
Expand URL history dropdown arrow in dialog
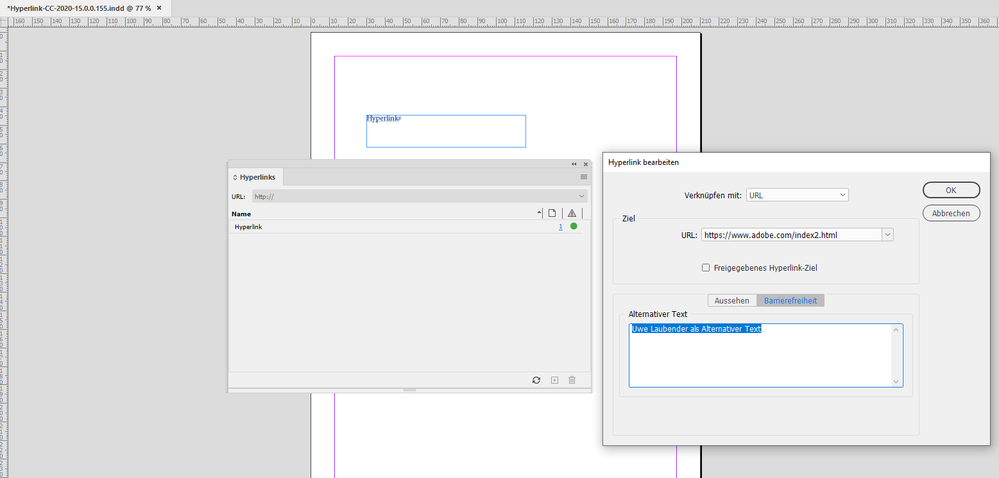click(888, 235)
